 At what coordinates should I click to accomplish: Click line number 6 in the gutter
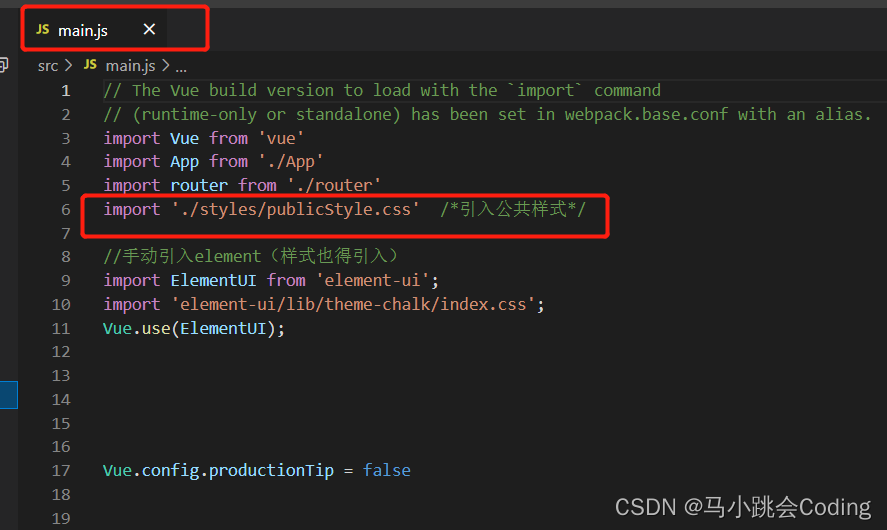[x=66, y=210]
